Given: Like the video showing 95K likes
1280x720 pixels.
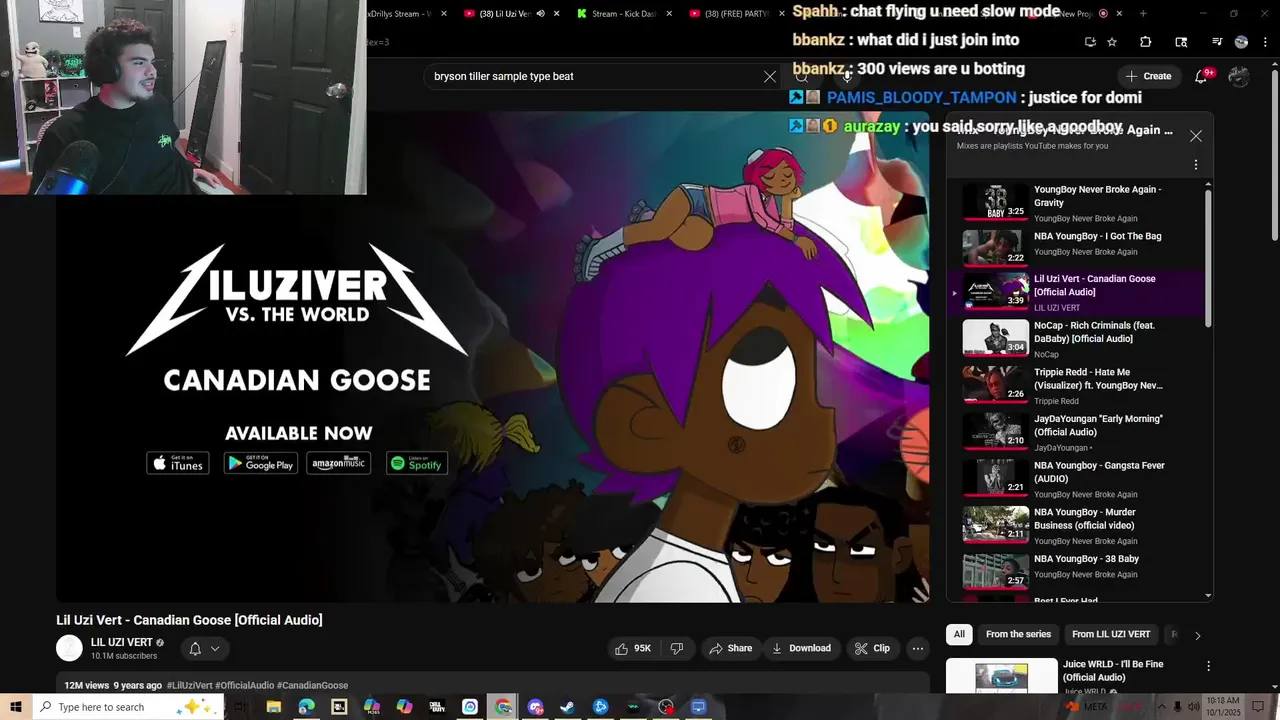Looking at the screenshot, I should coord(633,648).
